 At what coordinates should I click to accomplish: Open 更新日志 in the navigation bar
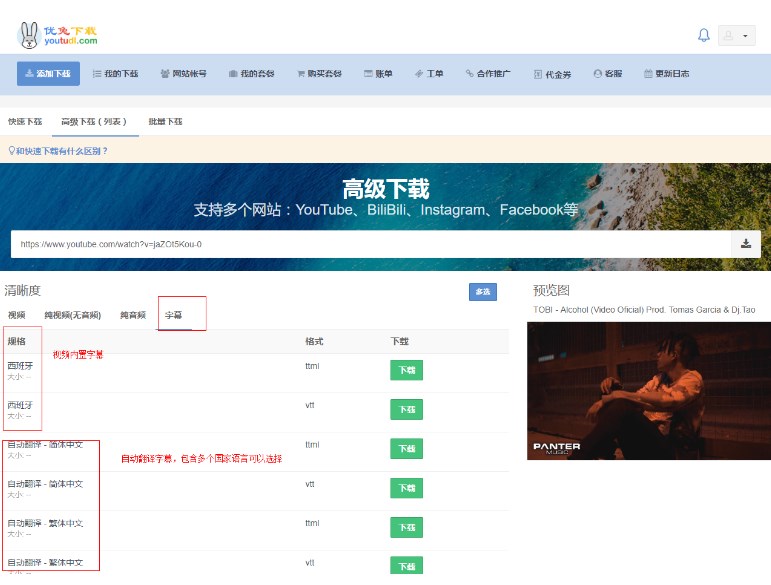pyautogui.click(x=666, y=74)
